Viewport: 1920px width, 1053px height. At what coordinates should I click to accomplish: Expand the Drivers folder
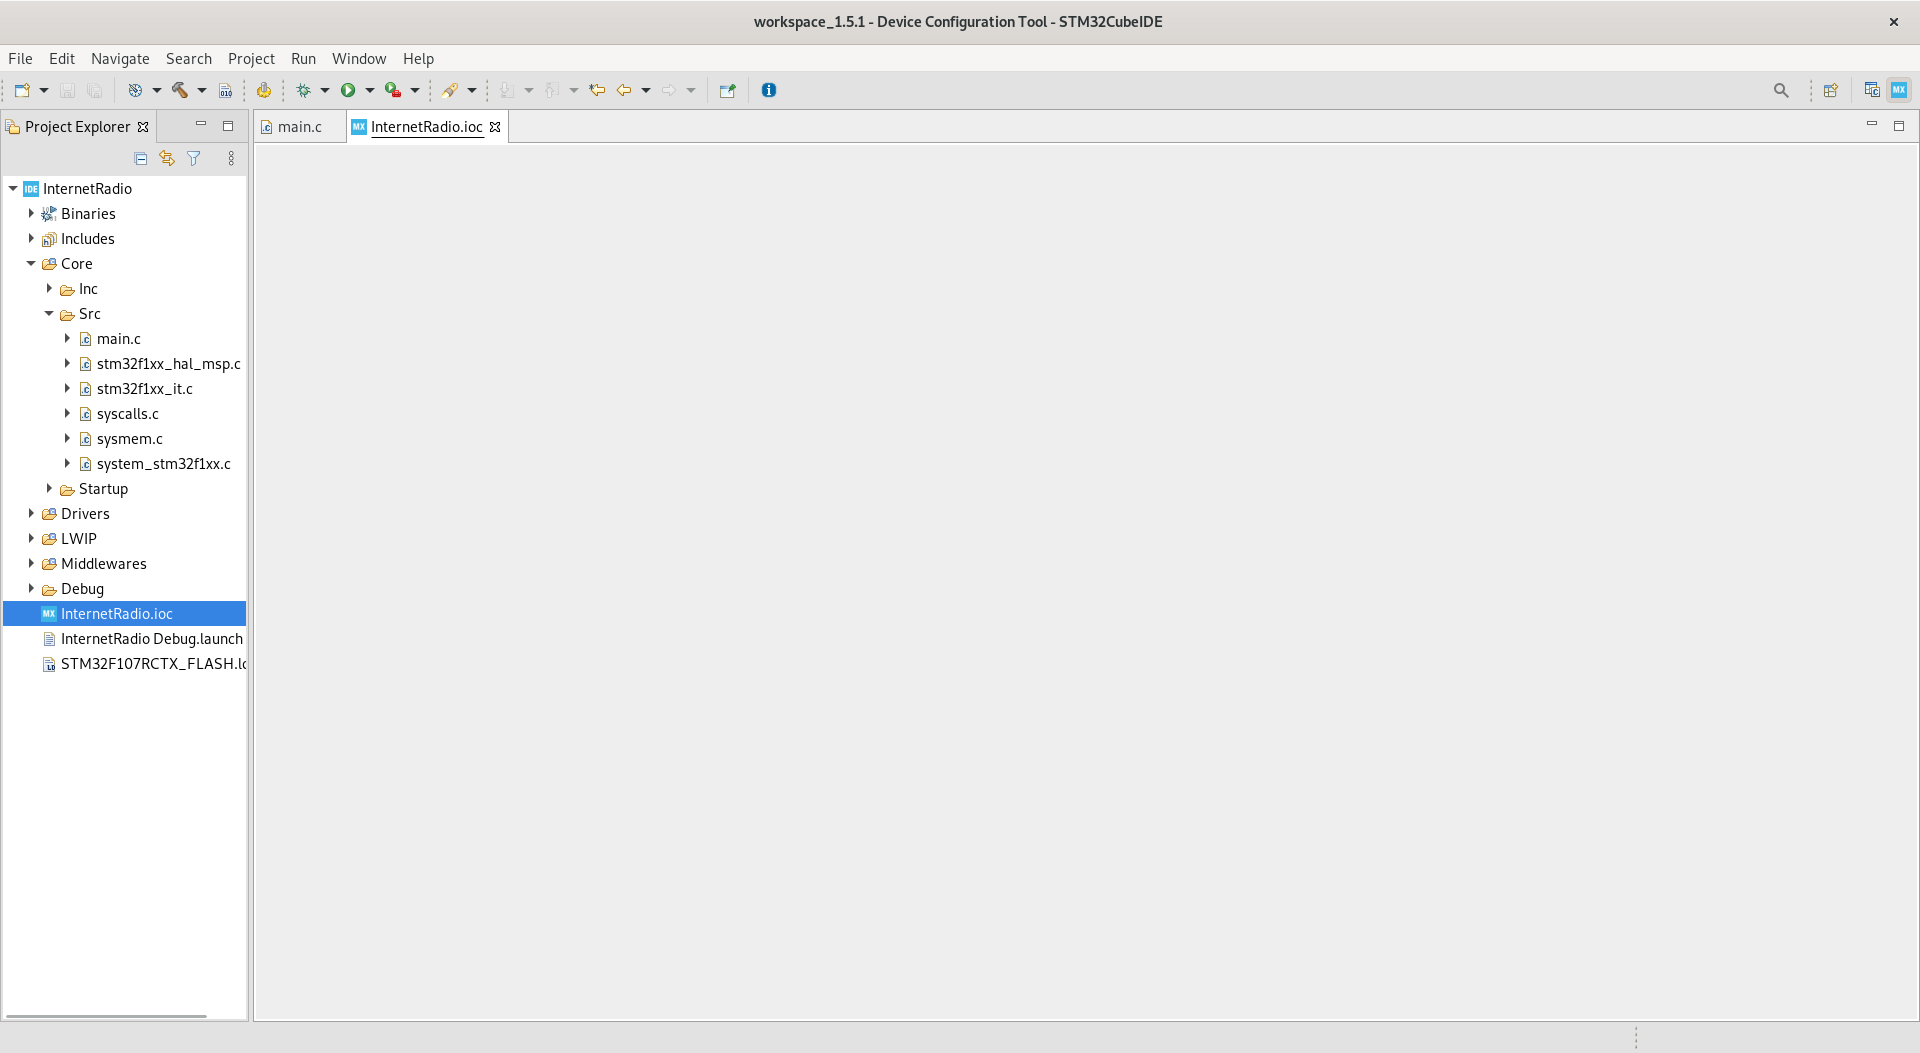pyautogui.click(x=31, y=513)
